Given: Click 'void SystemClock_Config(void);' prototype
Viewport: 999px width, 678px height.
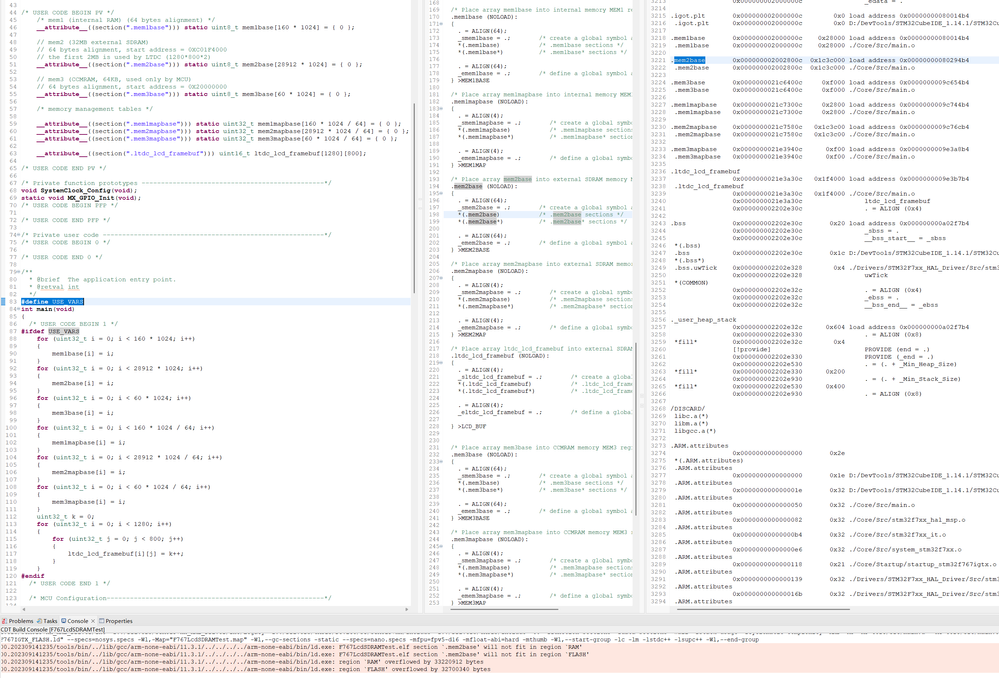Looking at the screenshot, I should (x=79, y=191).
